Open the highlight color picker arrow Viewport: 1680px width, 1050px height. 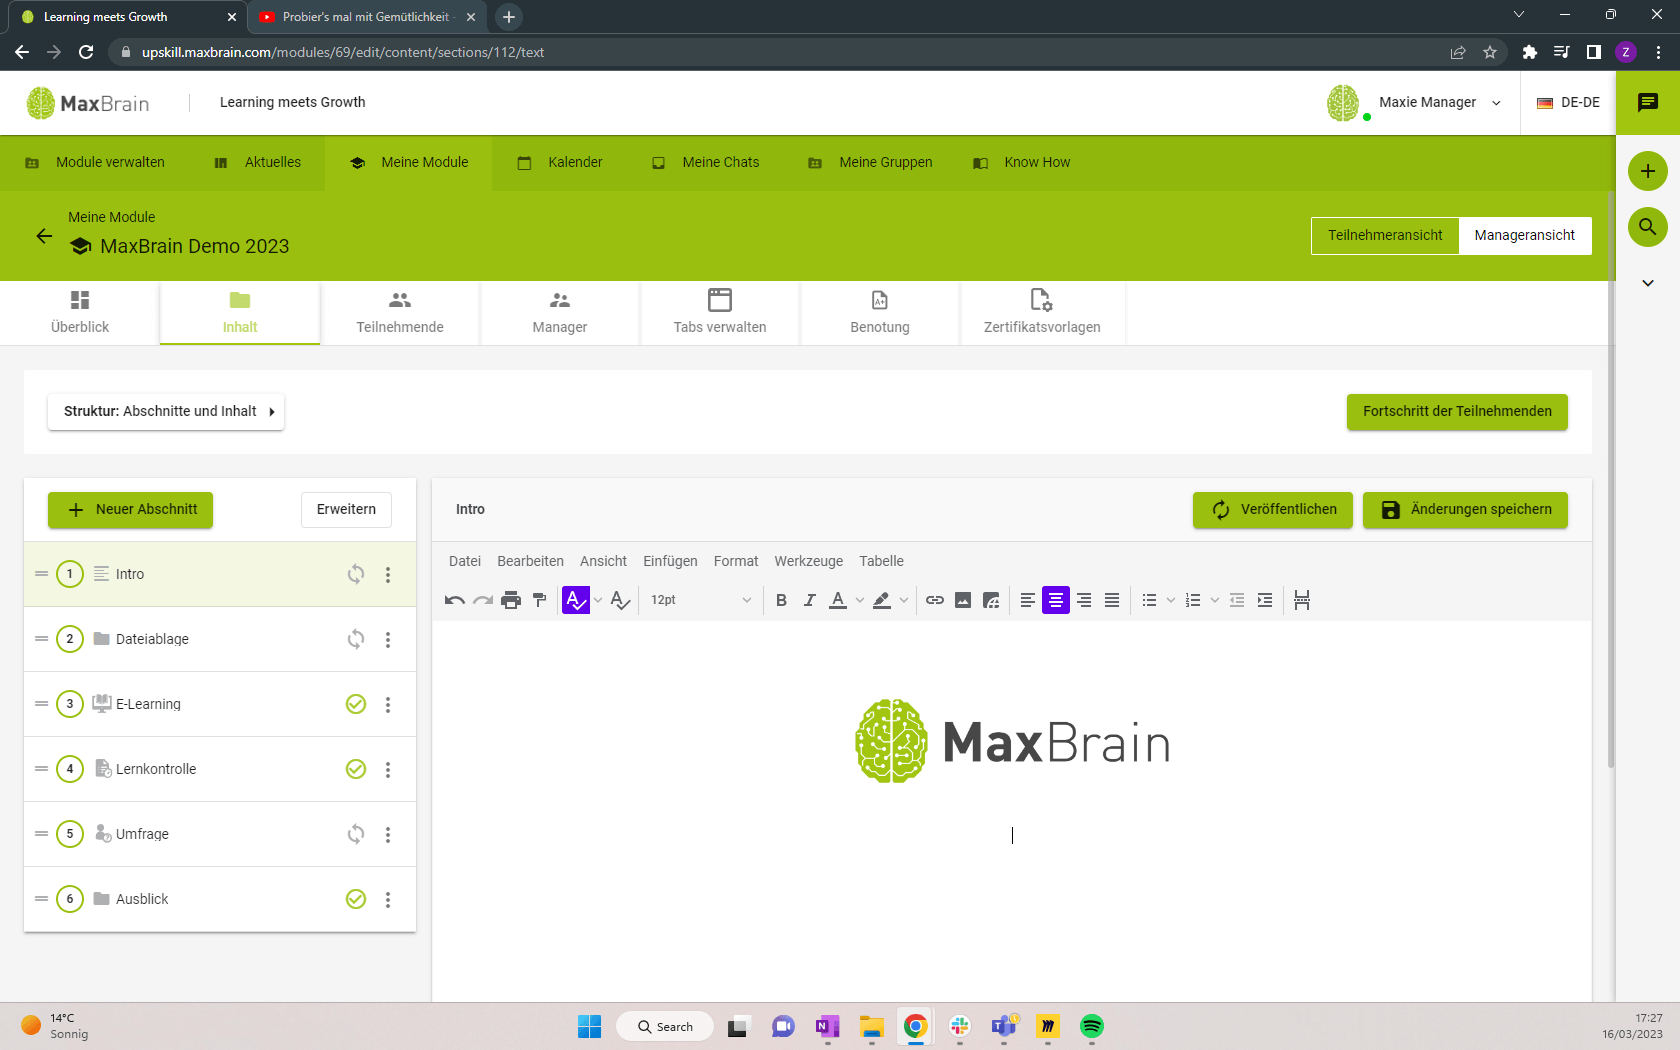(x=904, y=600)
